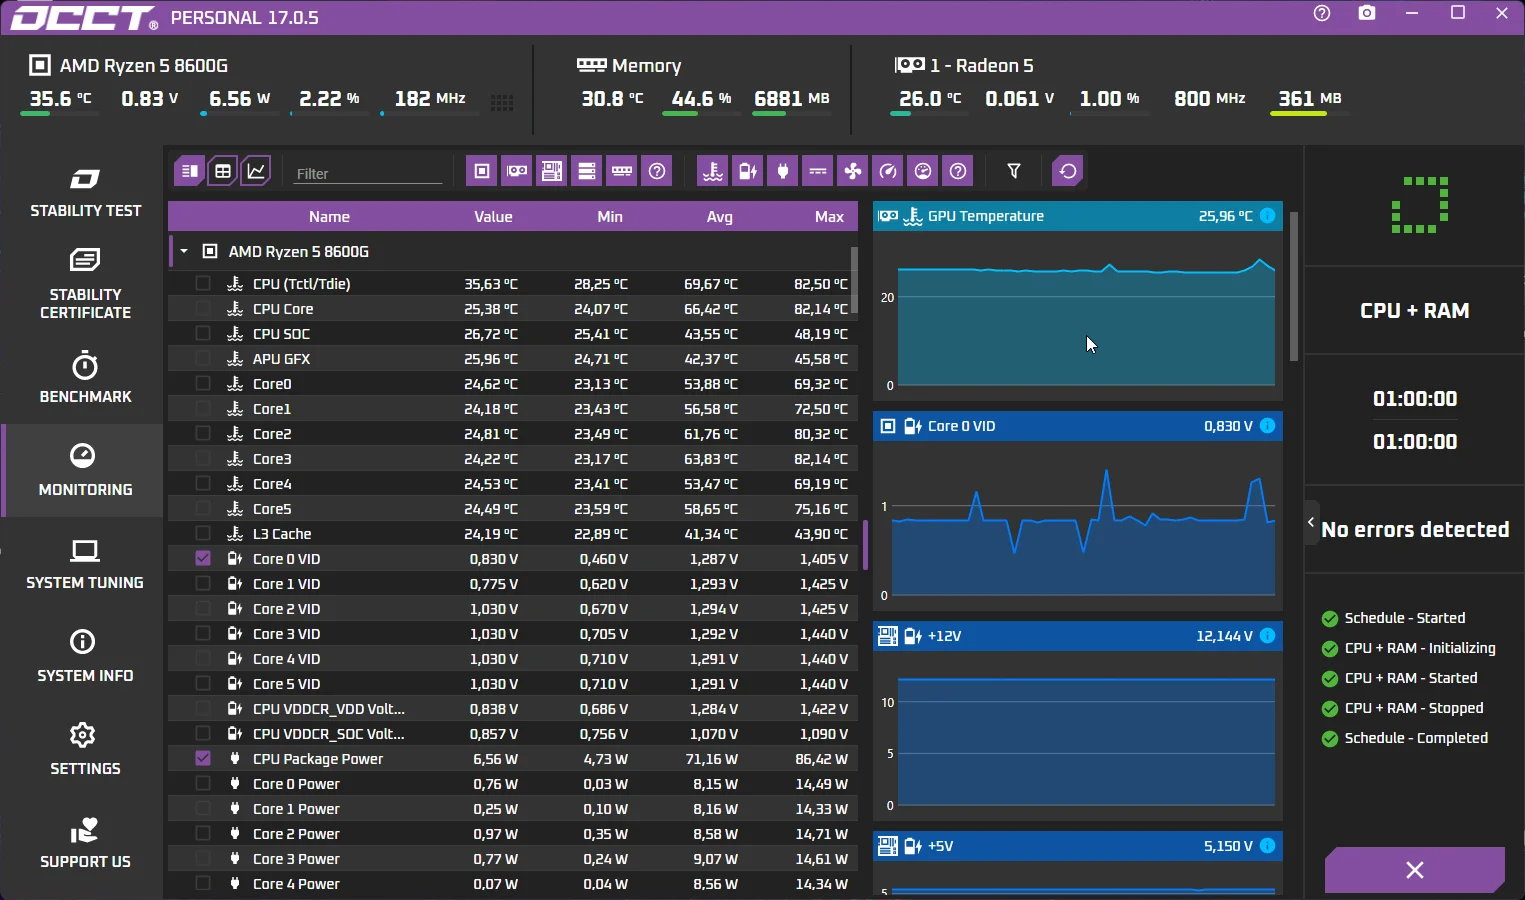Click the 'No errors detected' status text
Viewport: 1525px width, 900px height.
click(1415, 530)
